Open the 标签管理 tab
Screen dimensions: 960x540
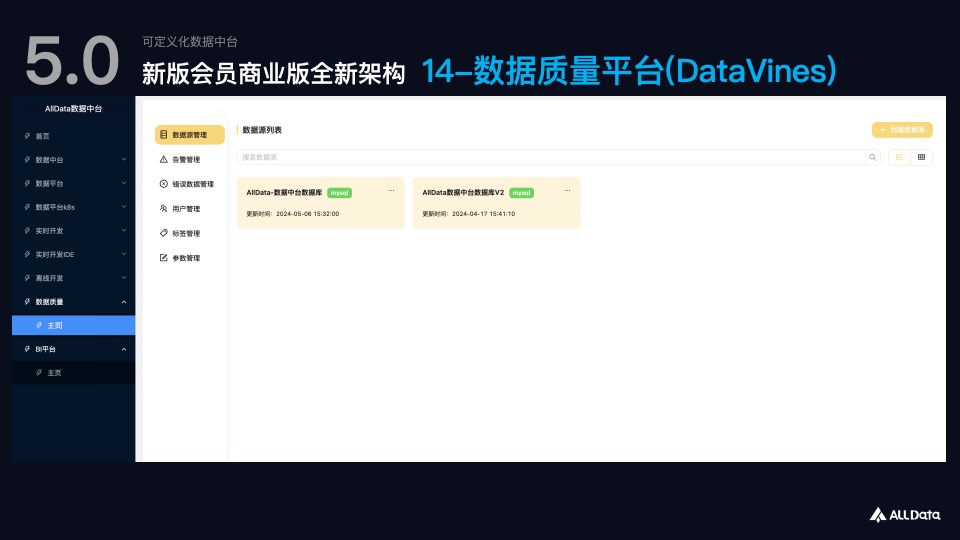(x=190, y=233)
